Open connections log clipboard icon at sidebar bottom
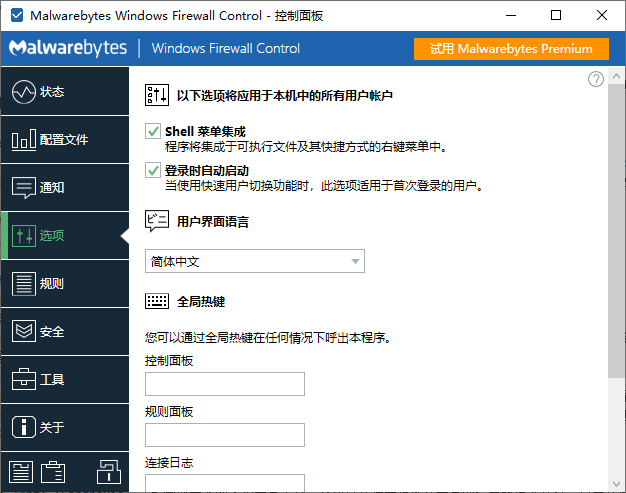This screenshot has height=493, width=626. (x=53, y=472)
